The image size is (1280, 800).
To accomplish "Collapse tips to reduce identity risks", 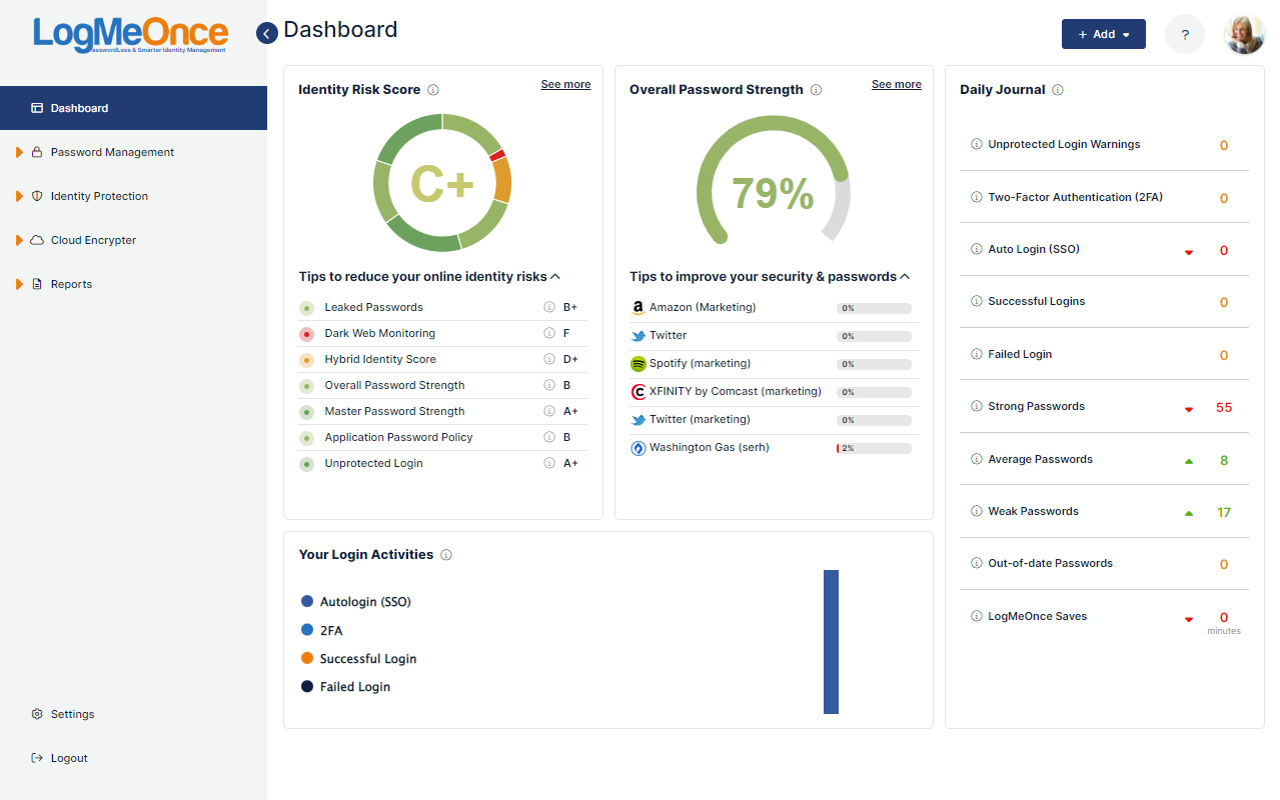I will tap(555, 276).
